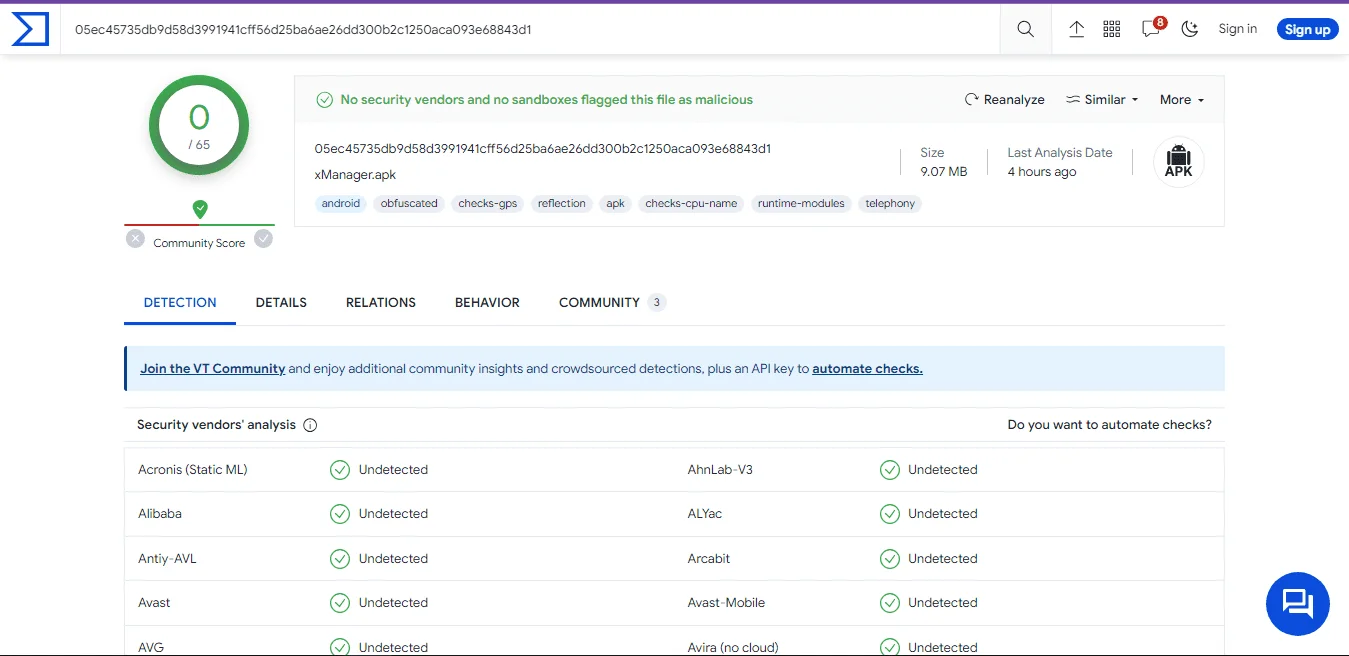Image resolution: width=1349 pixels, height=656 pixels.
Task: Open the VirusTotal logo home page
Action: [x=30, y=29]
